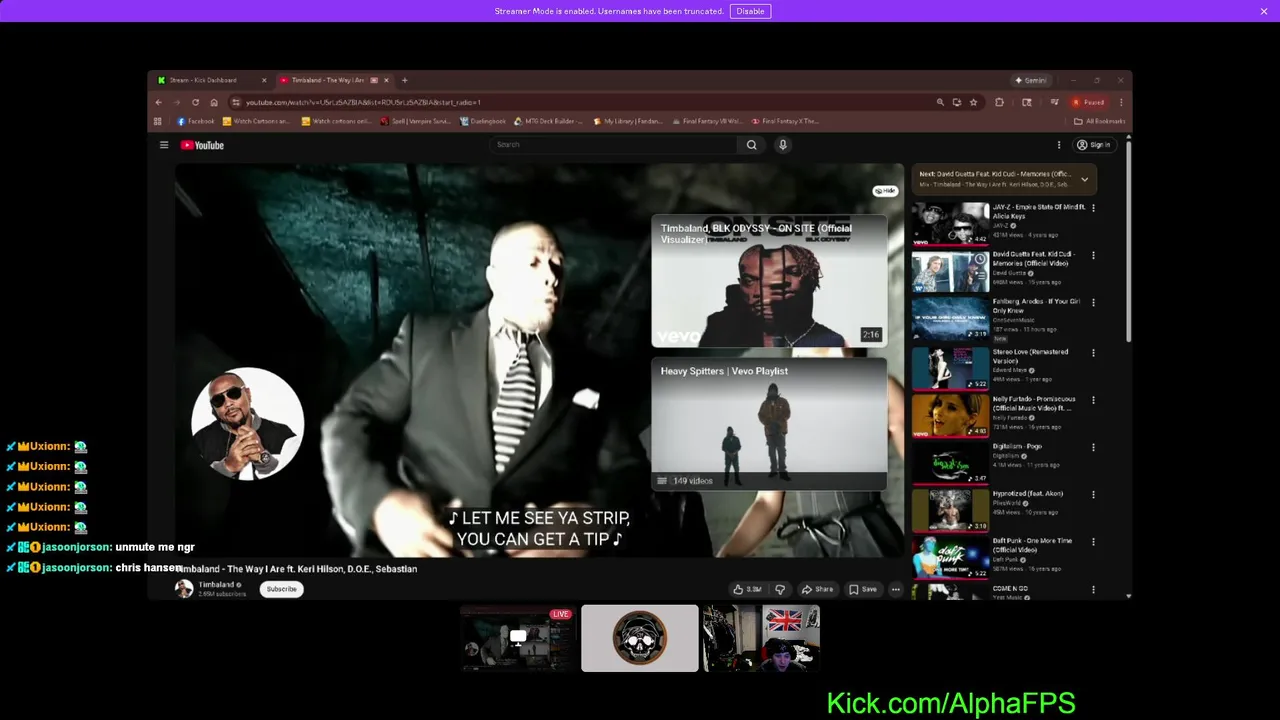The width and height of the screenshot is (1280, 720).
Task: Open options menu for Digitalism - Pogo
Action: pos(1093,447)
